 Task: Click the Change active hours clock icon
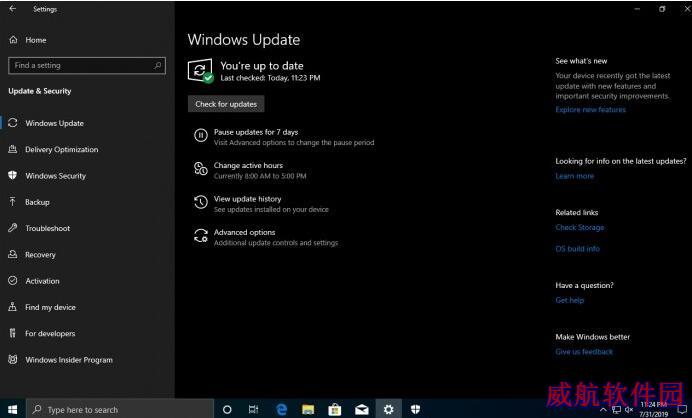(200, 169)
